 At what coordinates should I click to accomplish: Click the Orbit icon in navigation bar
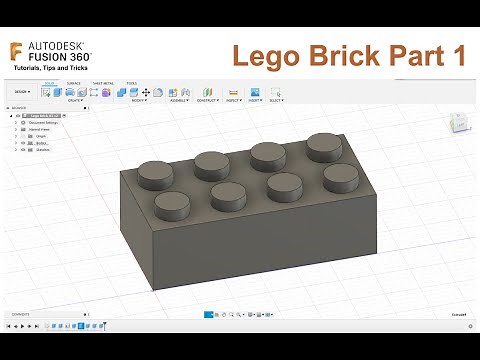click(209, 314)
